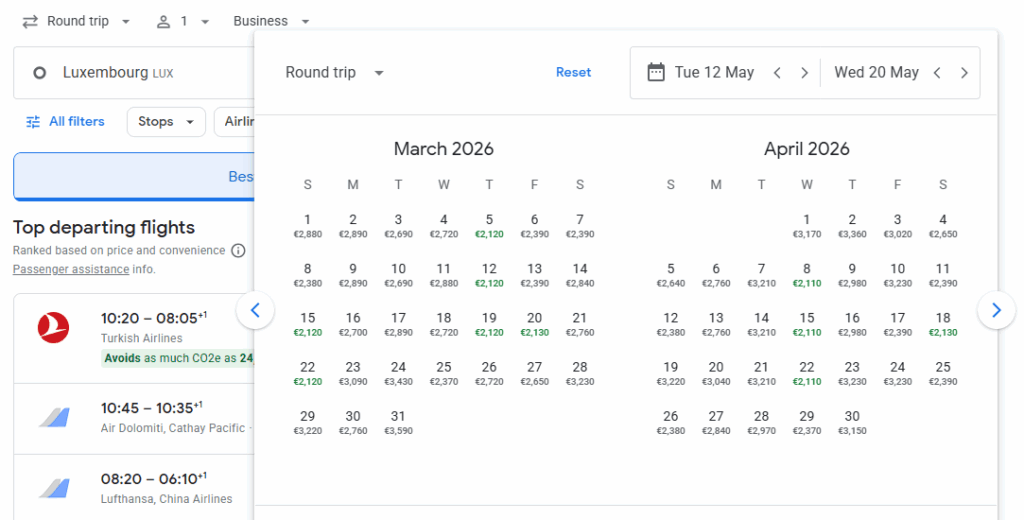The width and height of the screenshot is (1024, 520).
Task: Click the Top departing flights heading
Action: click(104, 227)
